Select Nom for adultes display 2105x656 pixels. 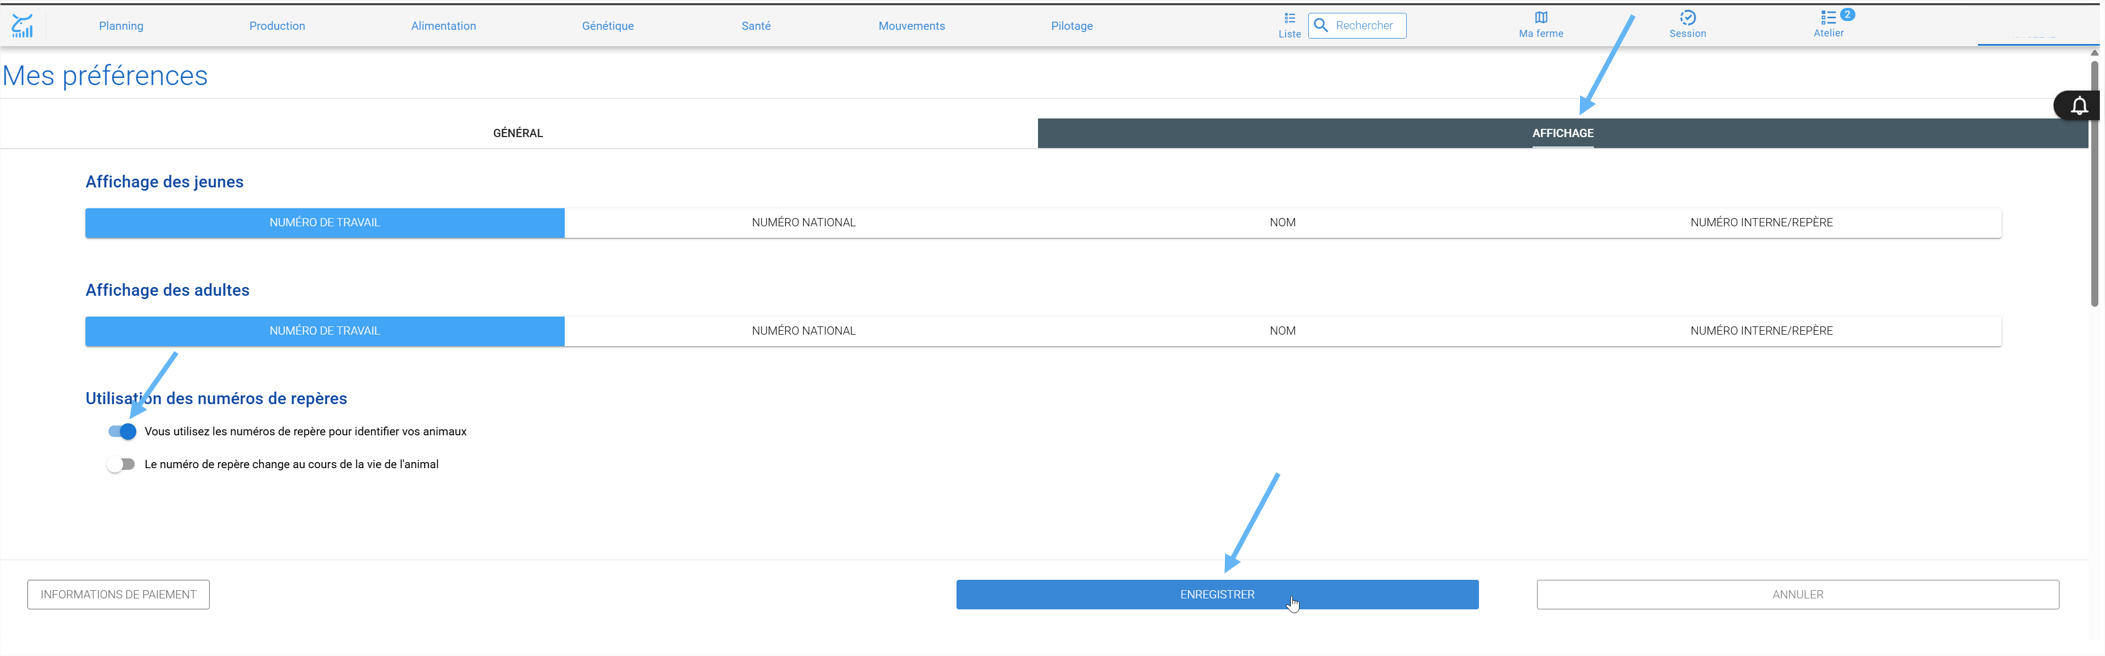click(x=1282, y=331)
